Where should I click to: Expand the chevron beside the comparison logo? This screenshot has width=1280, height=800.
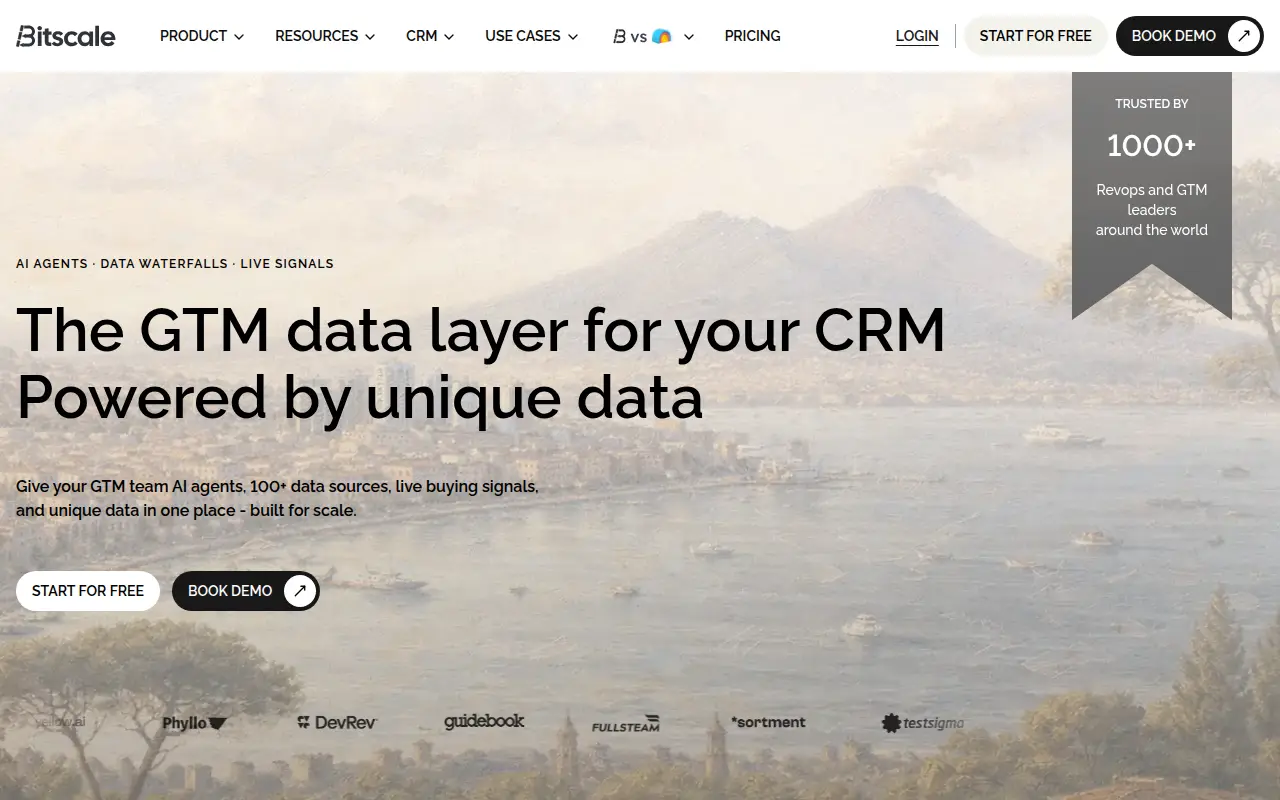click(688, 37)
